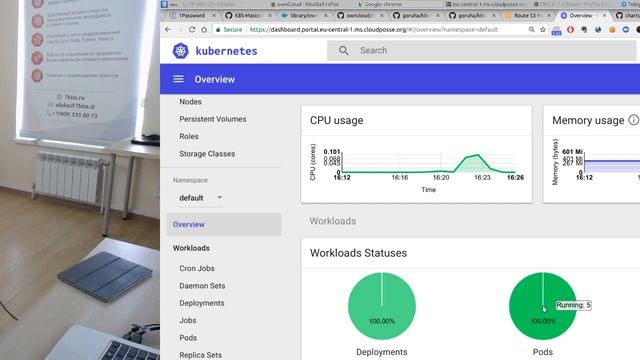Click the red Opera-style extension icon
Screen dimensions: 640x360
click(x=570, y=30)
